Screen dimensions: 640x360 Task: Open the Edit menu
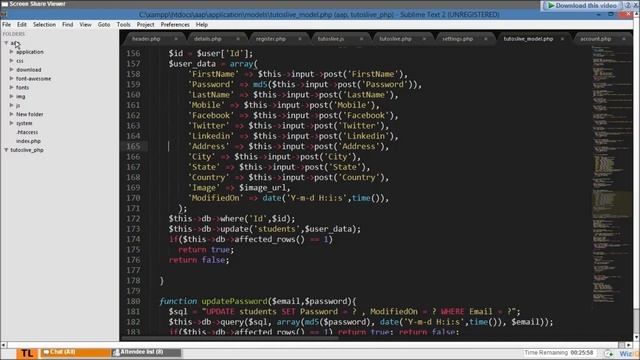tap(22, 24)
